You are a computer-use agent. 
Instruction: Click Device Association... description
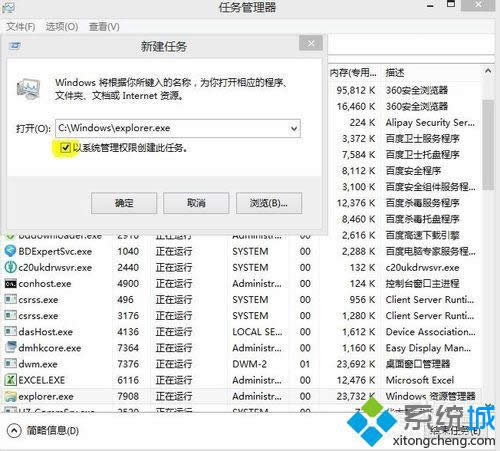tap(430, 332)
